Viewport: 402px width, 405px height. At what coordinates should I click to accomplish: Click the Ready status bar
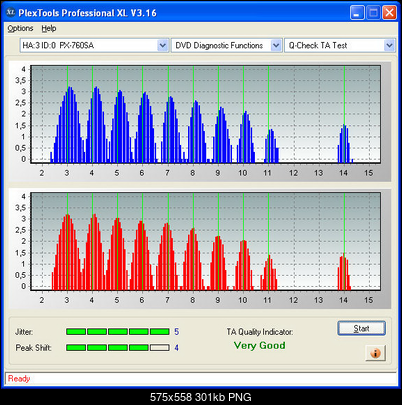(x=201, y=379)
